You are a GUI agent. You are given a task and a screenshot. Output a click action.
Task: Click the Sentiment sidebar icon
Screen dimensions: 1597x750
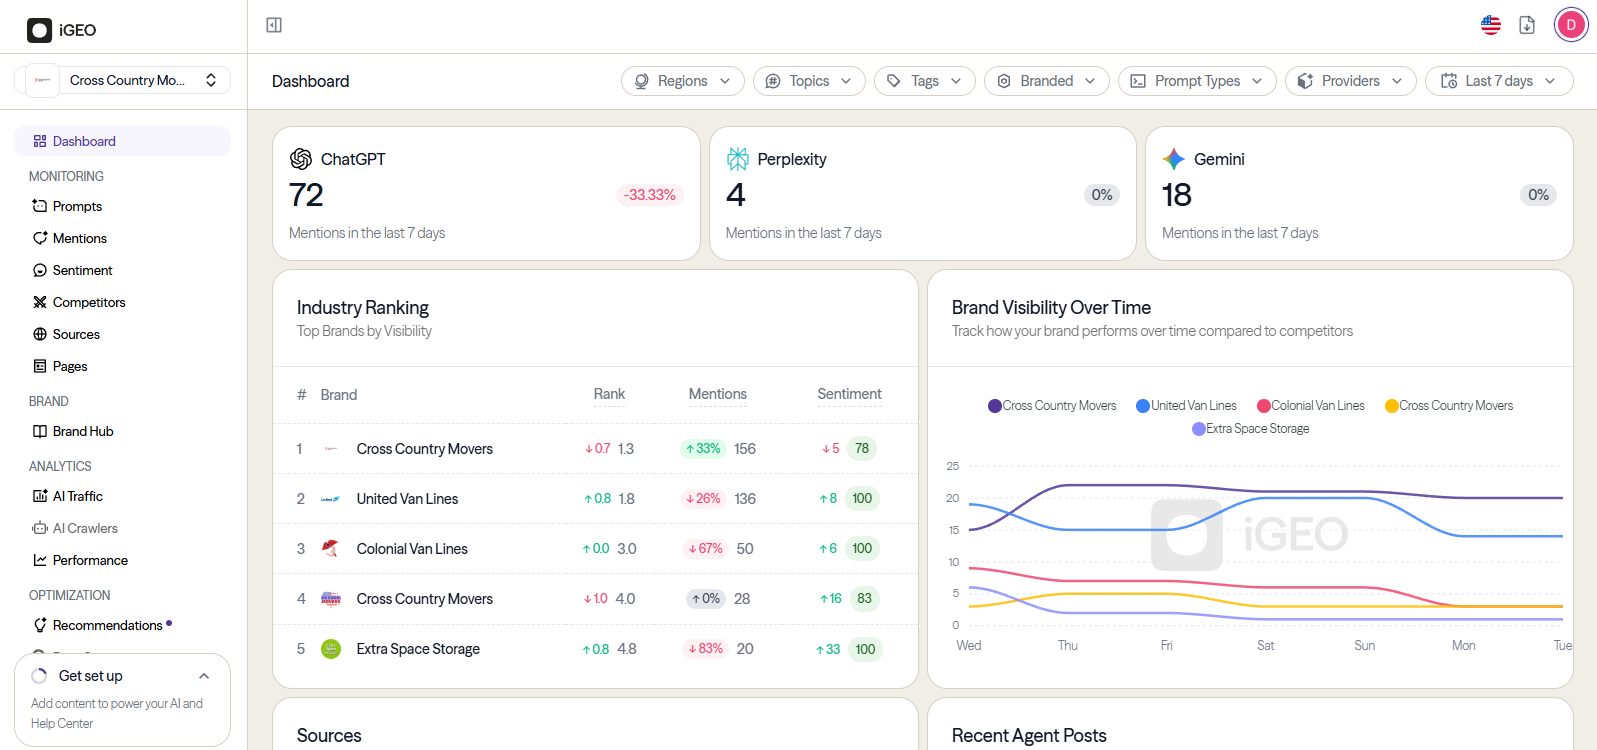[x=40, y=270]
